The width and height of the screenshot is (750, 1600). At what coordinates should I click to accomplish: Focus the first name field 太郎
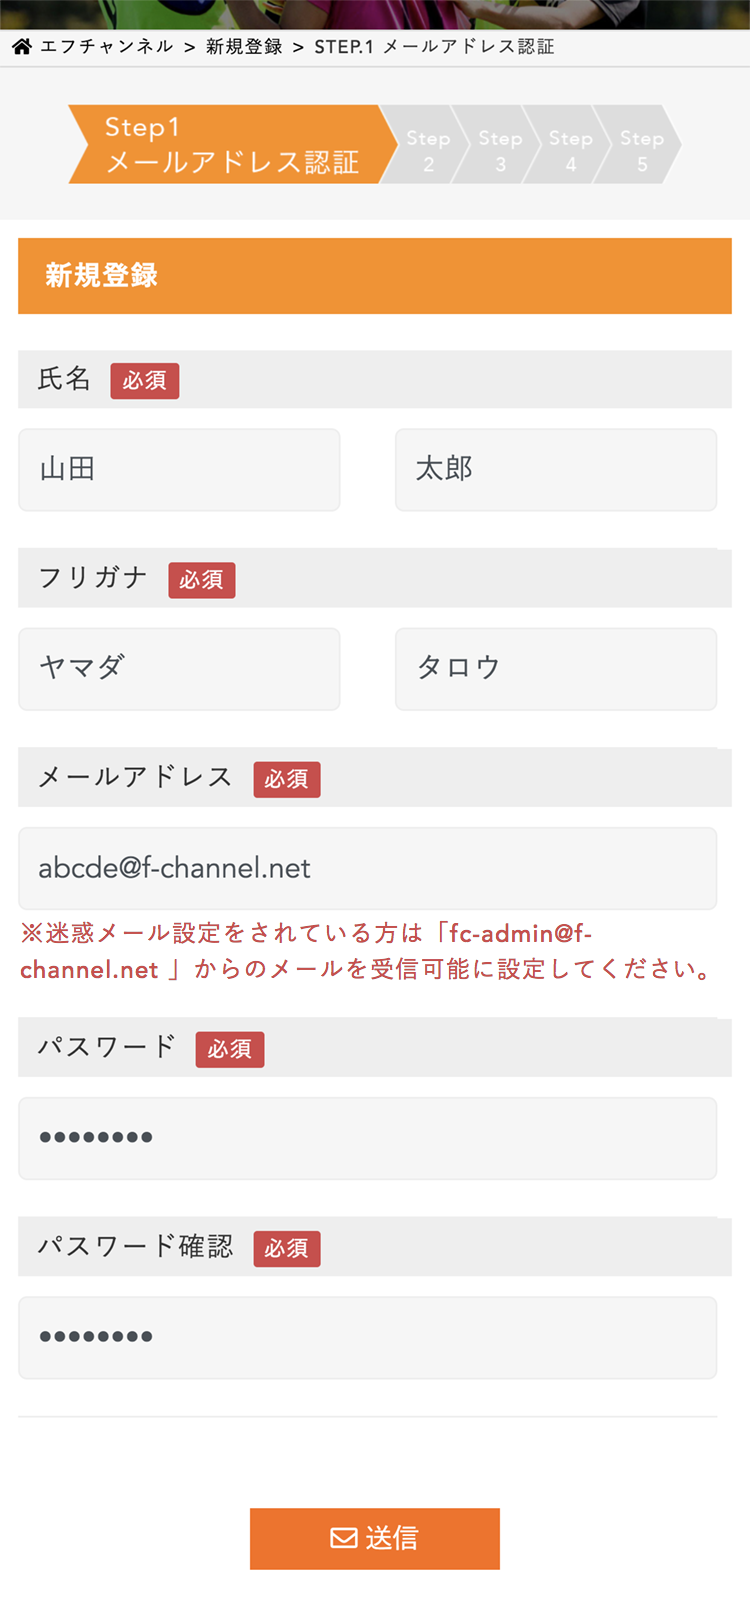coord(556,470)
